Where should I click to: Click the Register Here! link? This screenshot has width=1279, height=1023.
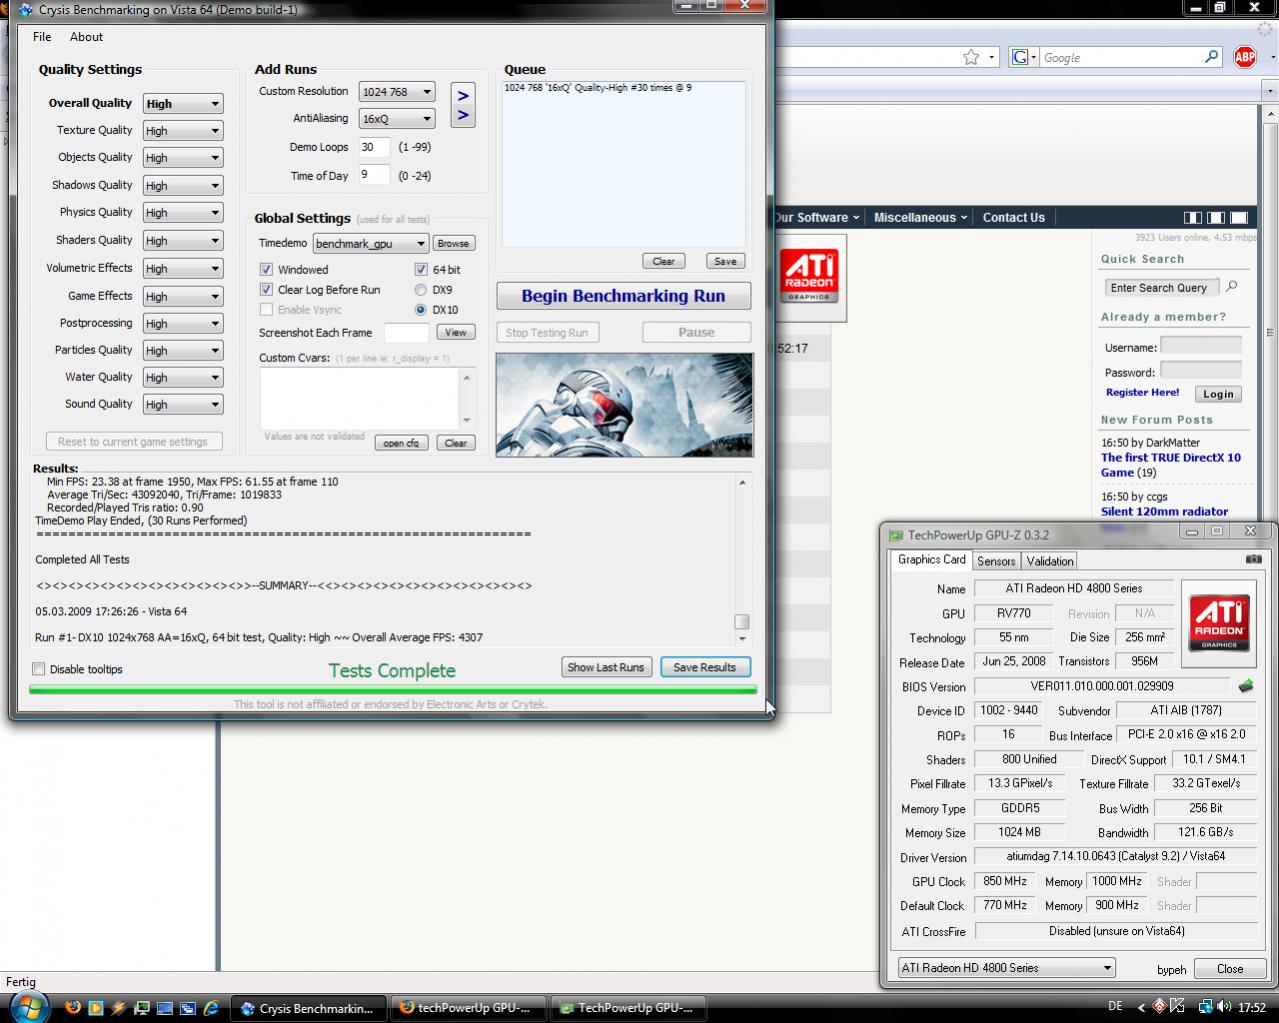[x=1142, y=392]
